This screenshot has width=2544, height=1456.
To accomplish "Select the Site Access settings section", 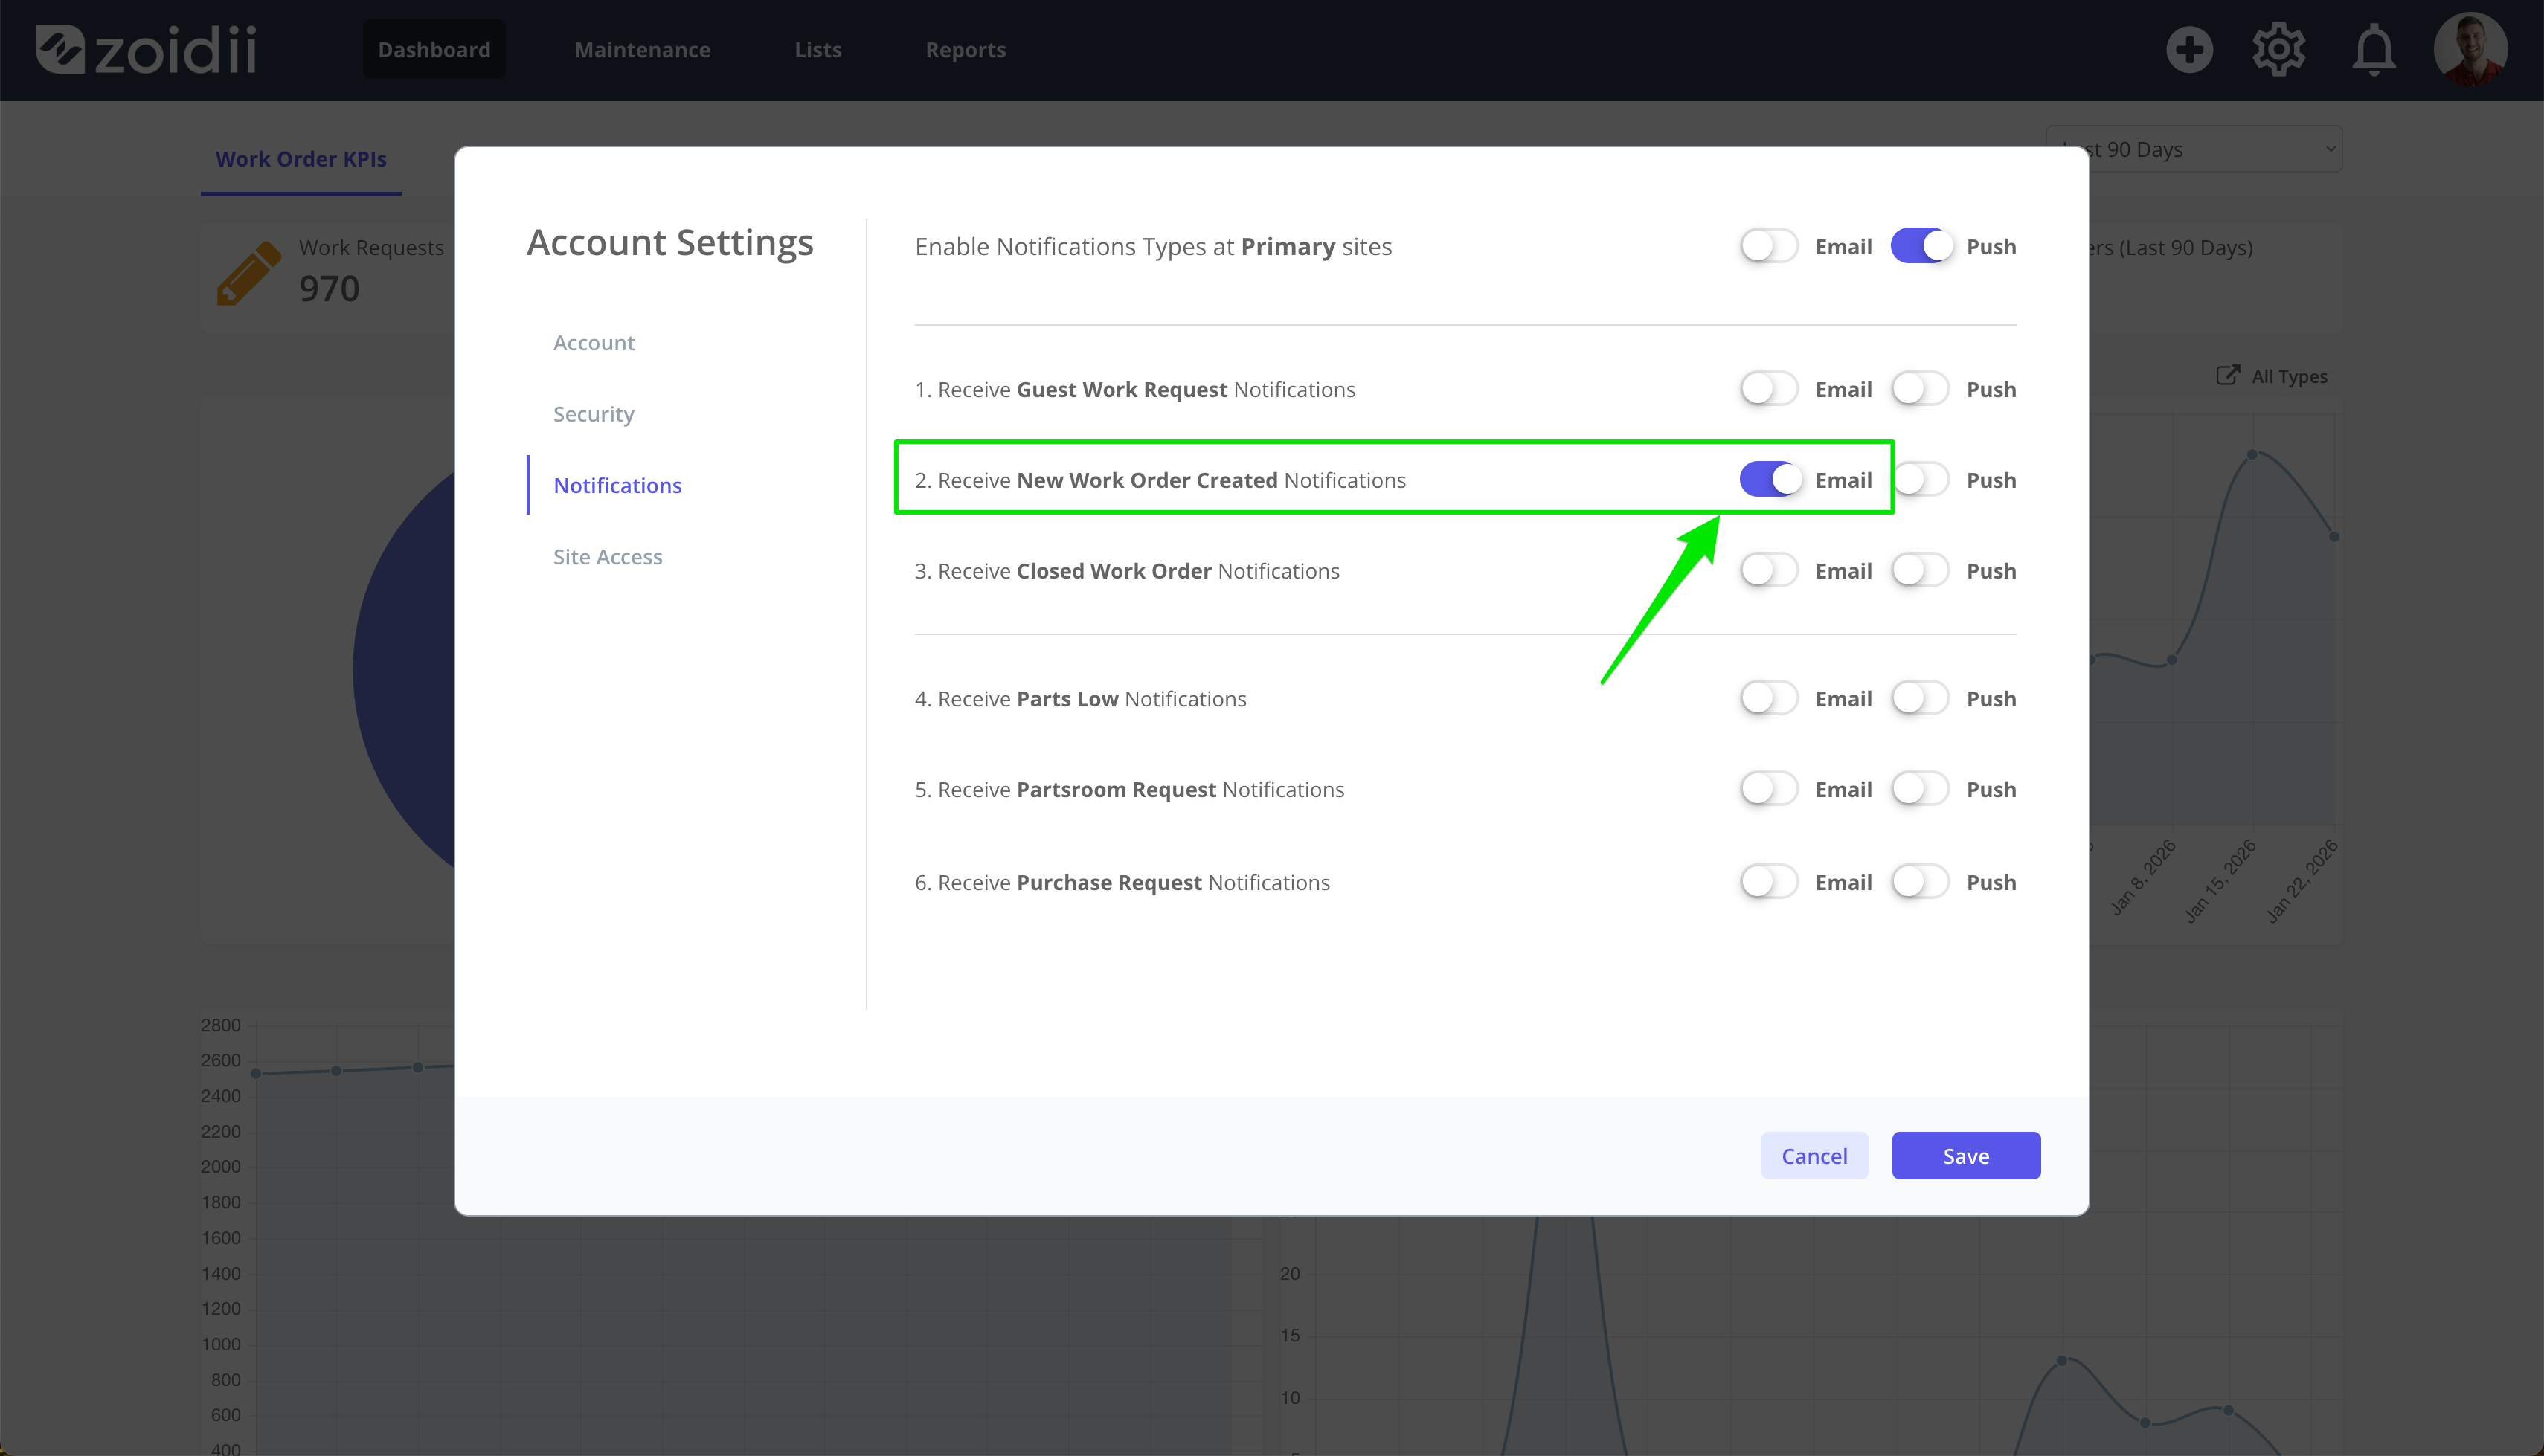I will (x=608, y=557).
